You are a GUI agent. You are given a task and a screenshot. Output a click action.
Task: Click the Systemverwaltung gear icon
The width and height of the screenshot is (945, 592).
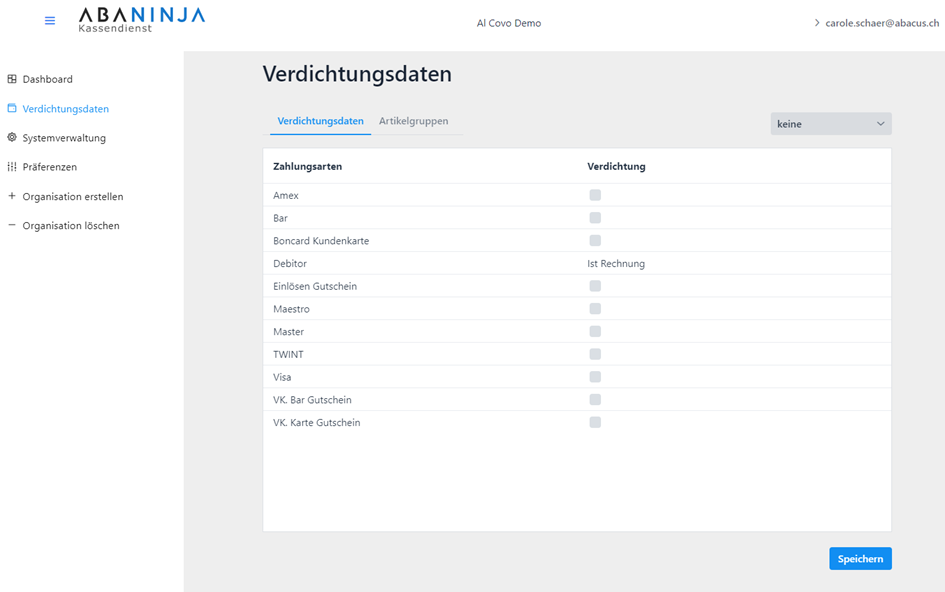click(x=12, y=138)
